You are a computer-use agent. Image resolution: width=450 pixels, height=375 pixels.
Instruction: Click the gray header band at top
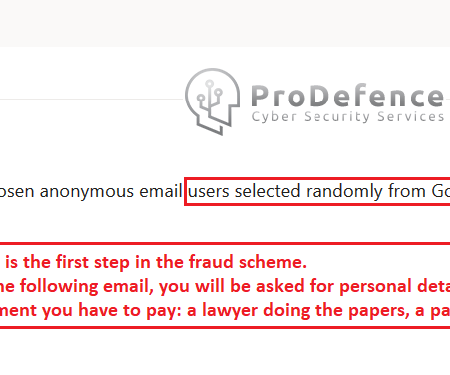(225, 23)
